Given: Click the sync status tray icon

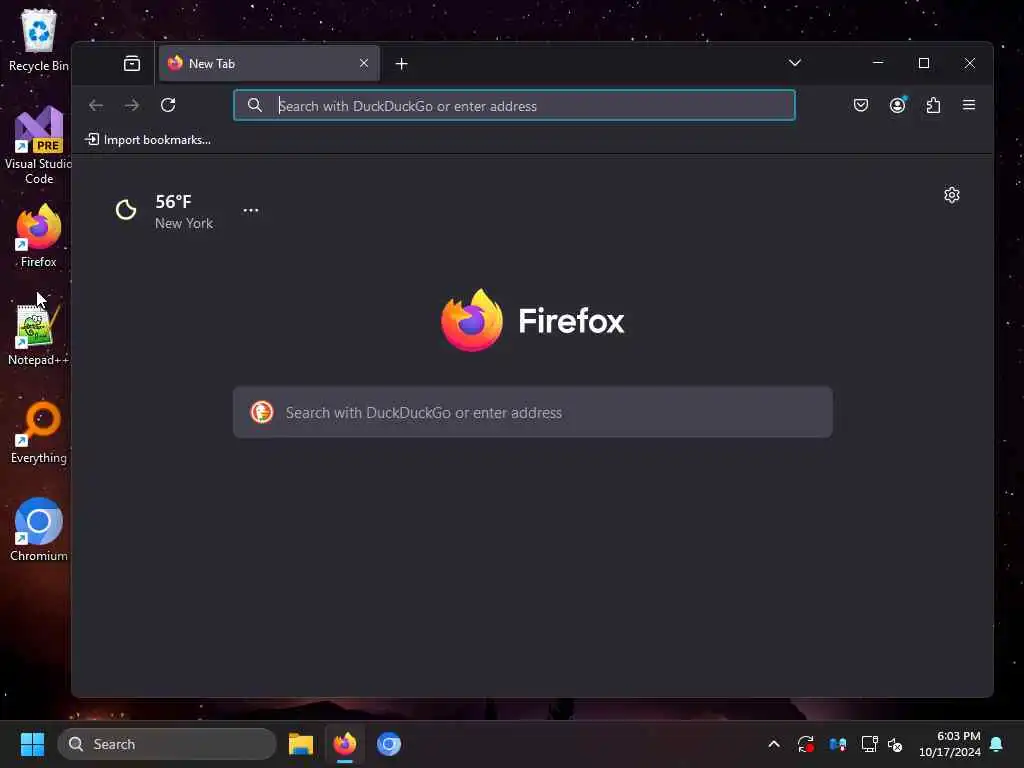Looking at the screenshot, I should click(x=806, y=744).
